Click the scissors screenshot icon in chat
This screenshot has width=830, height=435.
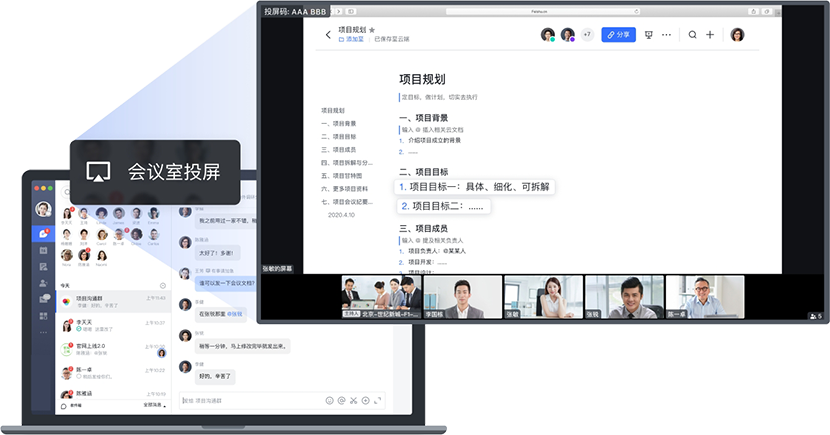click(353, 401)
